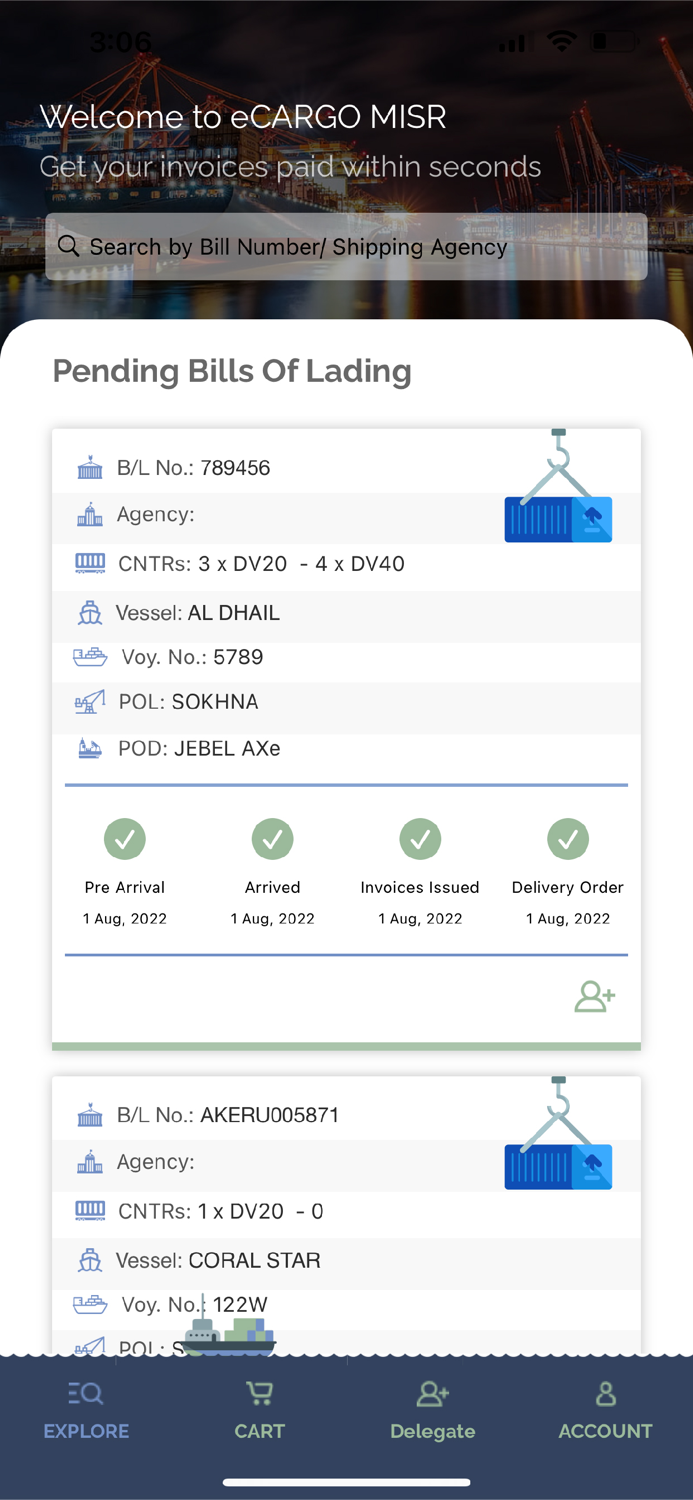Tap the Arrived status checkmark
This screenshot has width=693, height=1500.
coord(272,839)
